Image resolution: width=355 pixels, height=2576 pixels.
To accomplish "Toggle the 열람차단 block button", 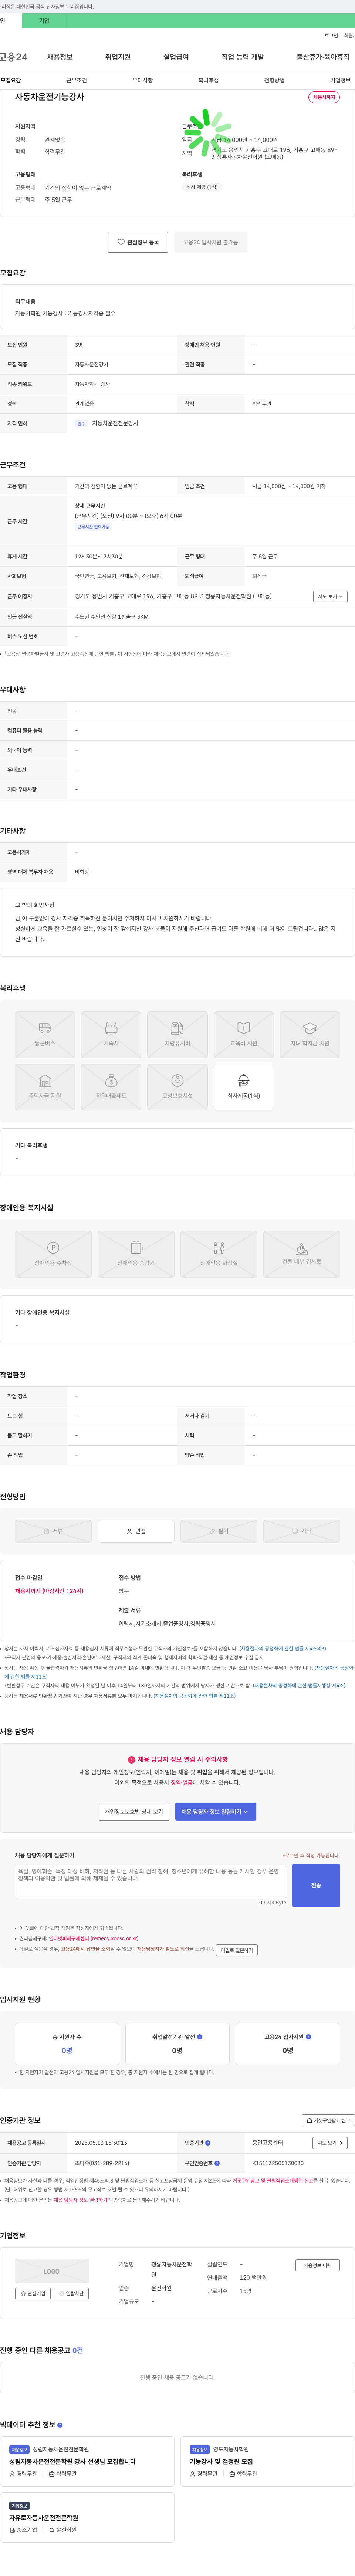I will tap(71, 2293).
